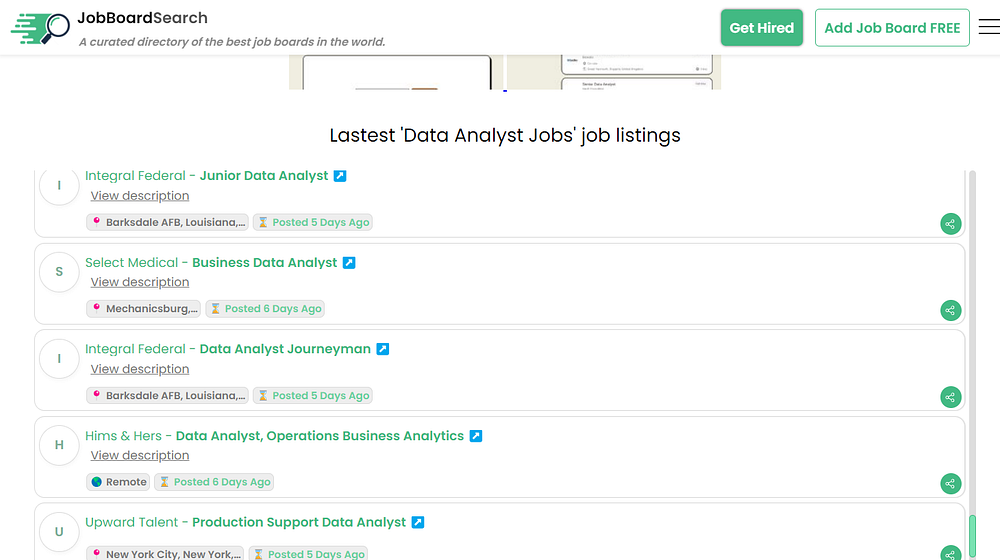Click Add Job Board FREE button

pyautogui.click(x=892, y=28)
